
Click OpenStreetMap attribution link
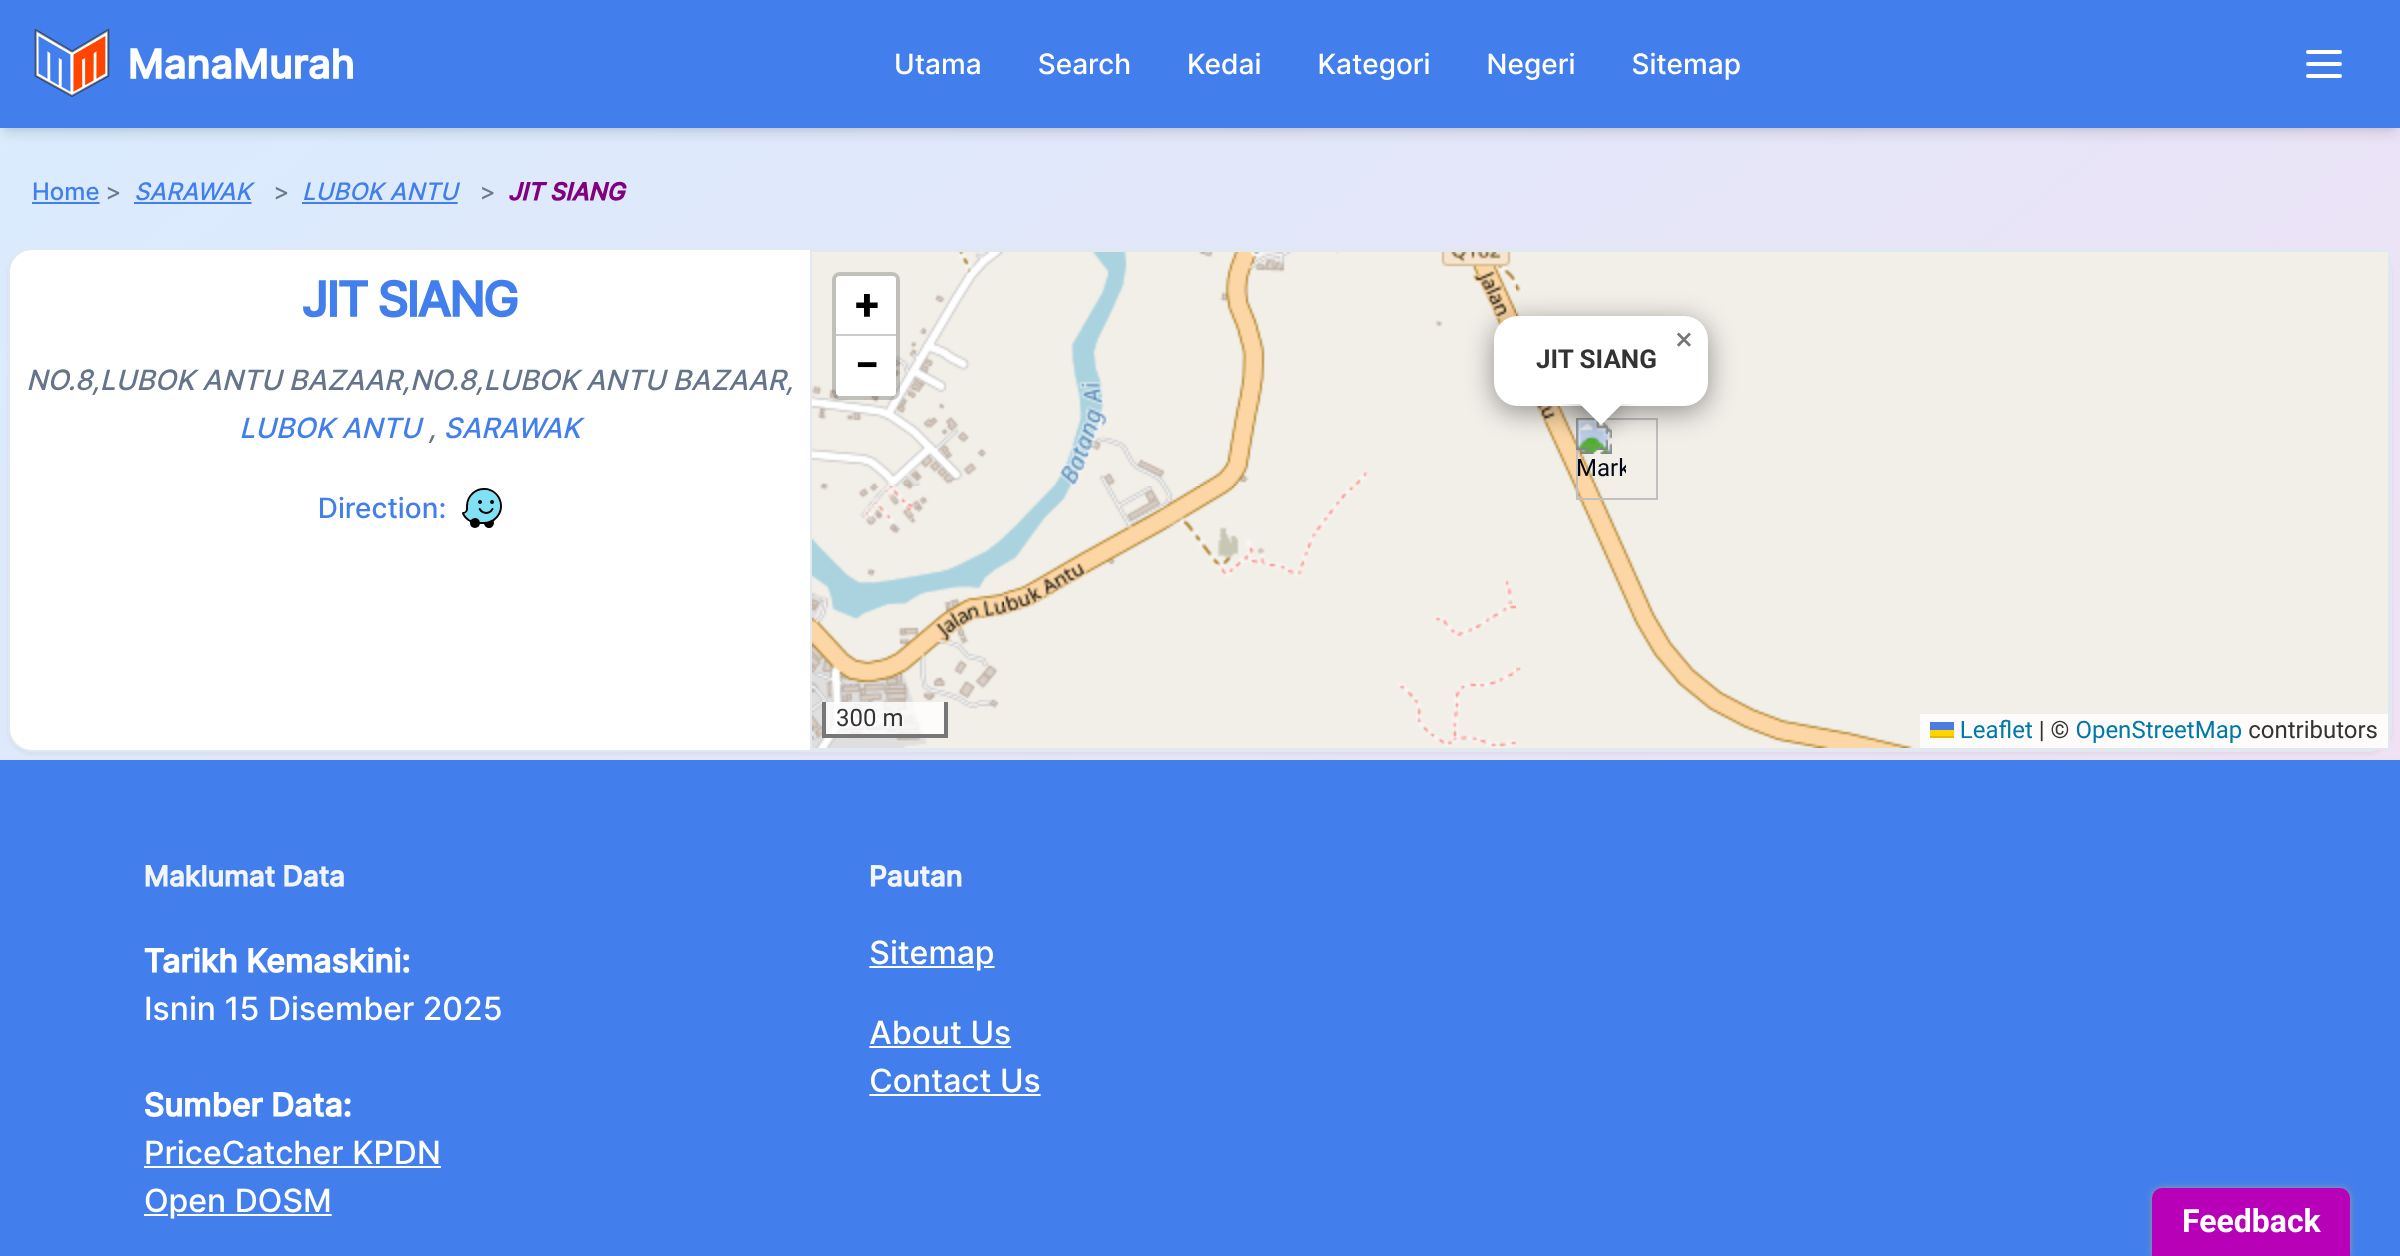[2158, 730]
